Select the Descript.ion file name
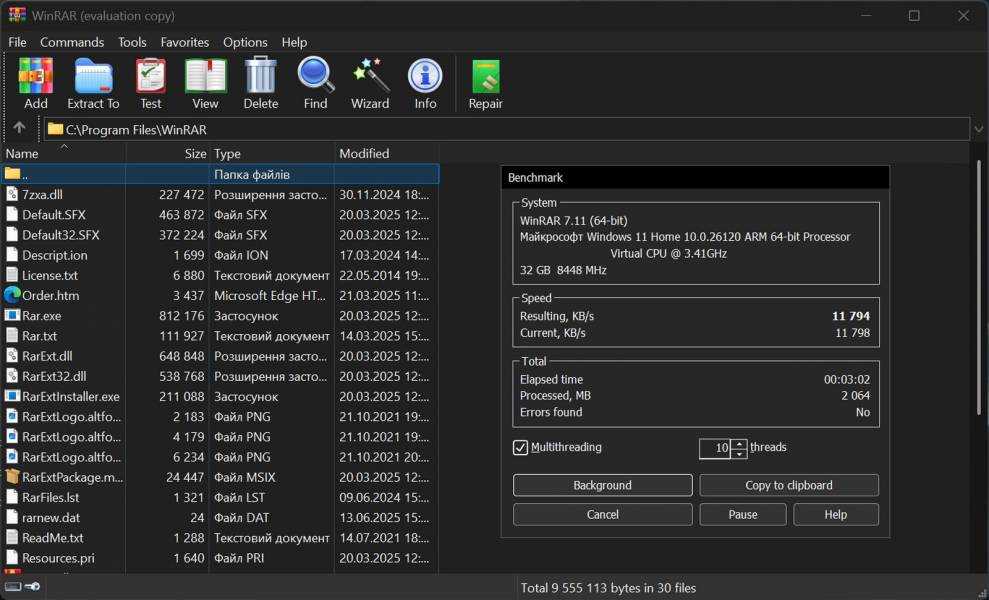The height and width of the screenshot is (600, 989). [55, 255]
